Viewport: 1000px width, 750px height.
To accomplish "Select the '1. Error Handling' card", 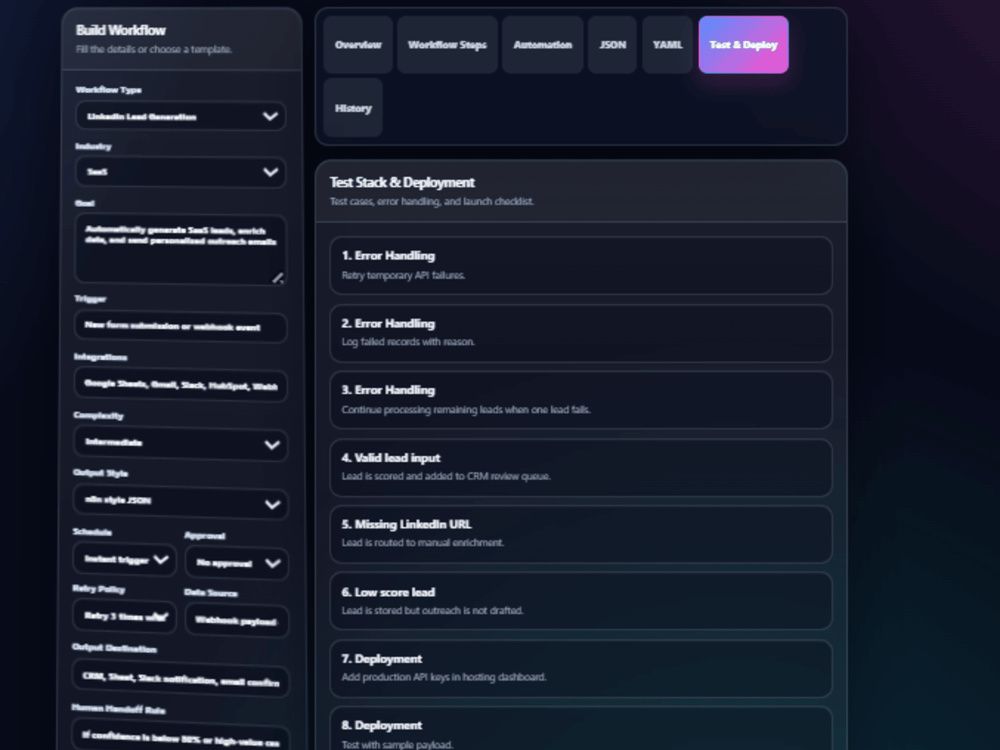I will coord(581,265).
